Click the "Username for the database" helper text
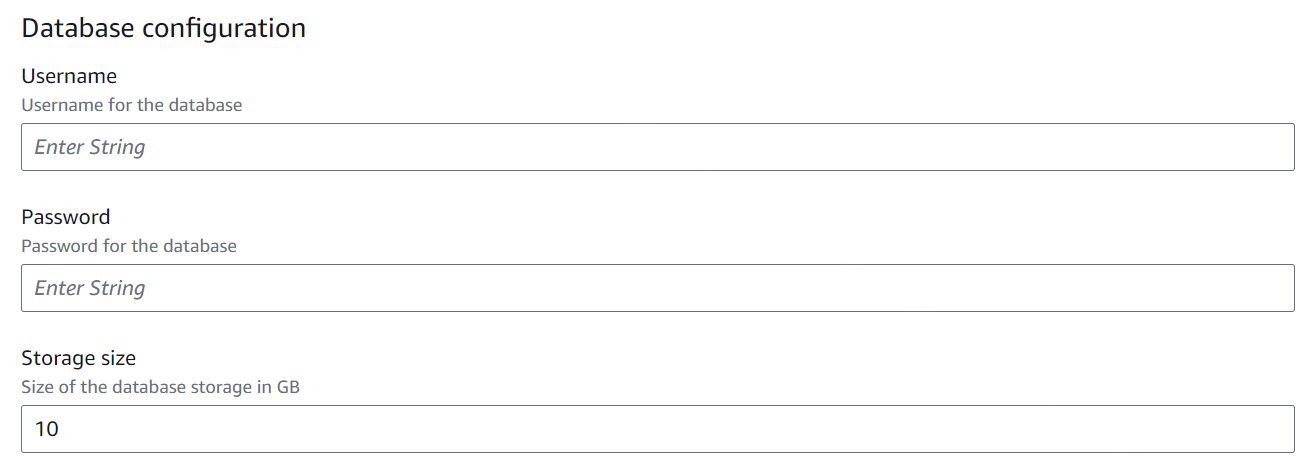This screenshot has height=465, width=1309. point(131,104)
